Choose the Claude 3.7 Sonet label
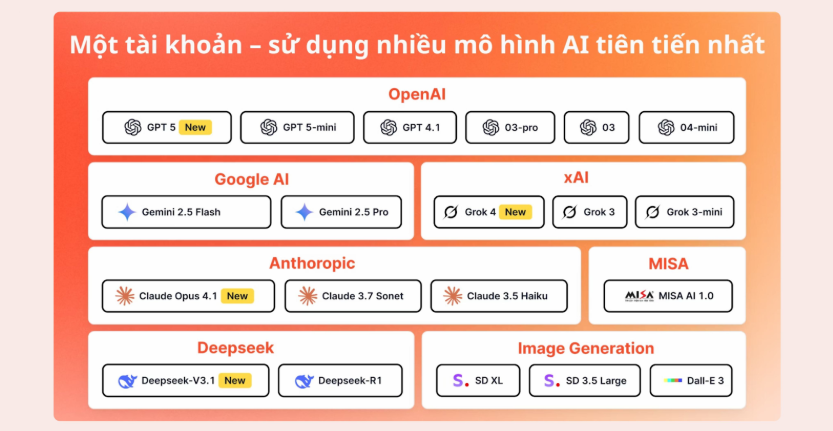 tap(363, 296)
